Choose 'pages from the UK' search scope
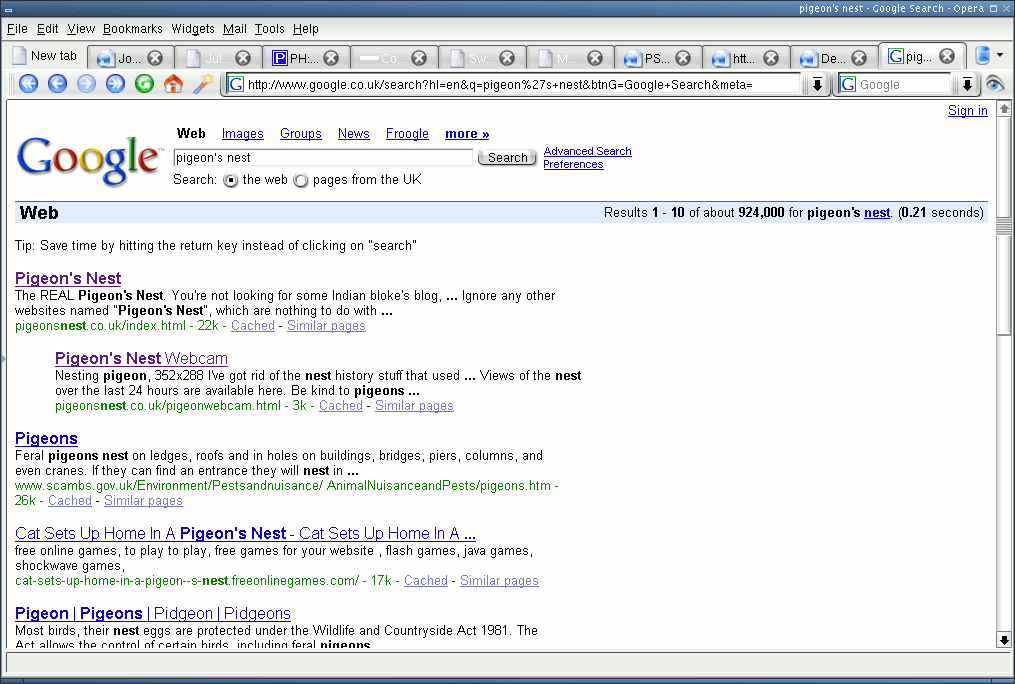The image size is (1015, 684). click(299, 180)
